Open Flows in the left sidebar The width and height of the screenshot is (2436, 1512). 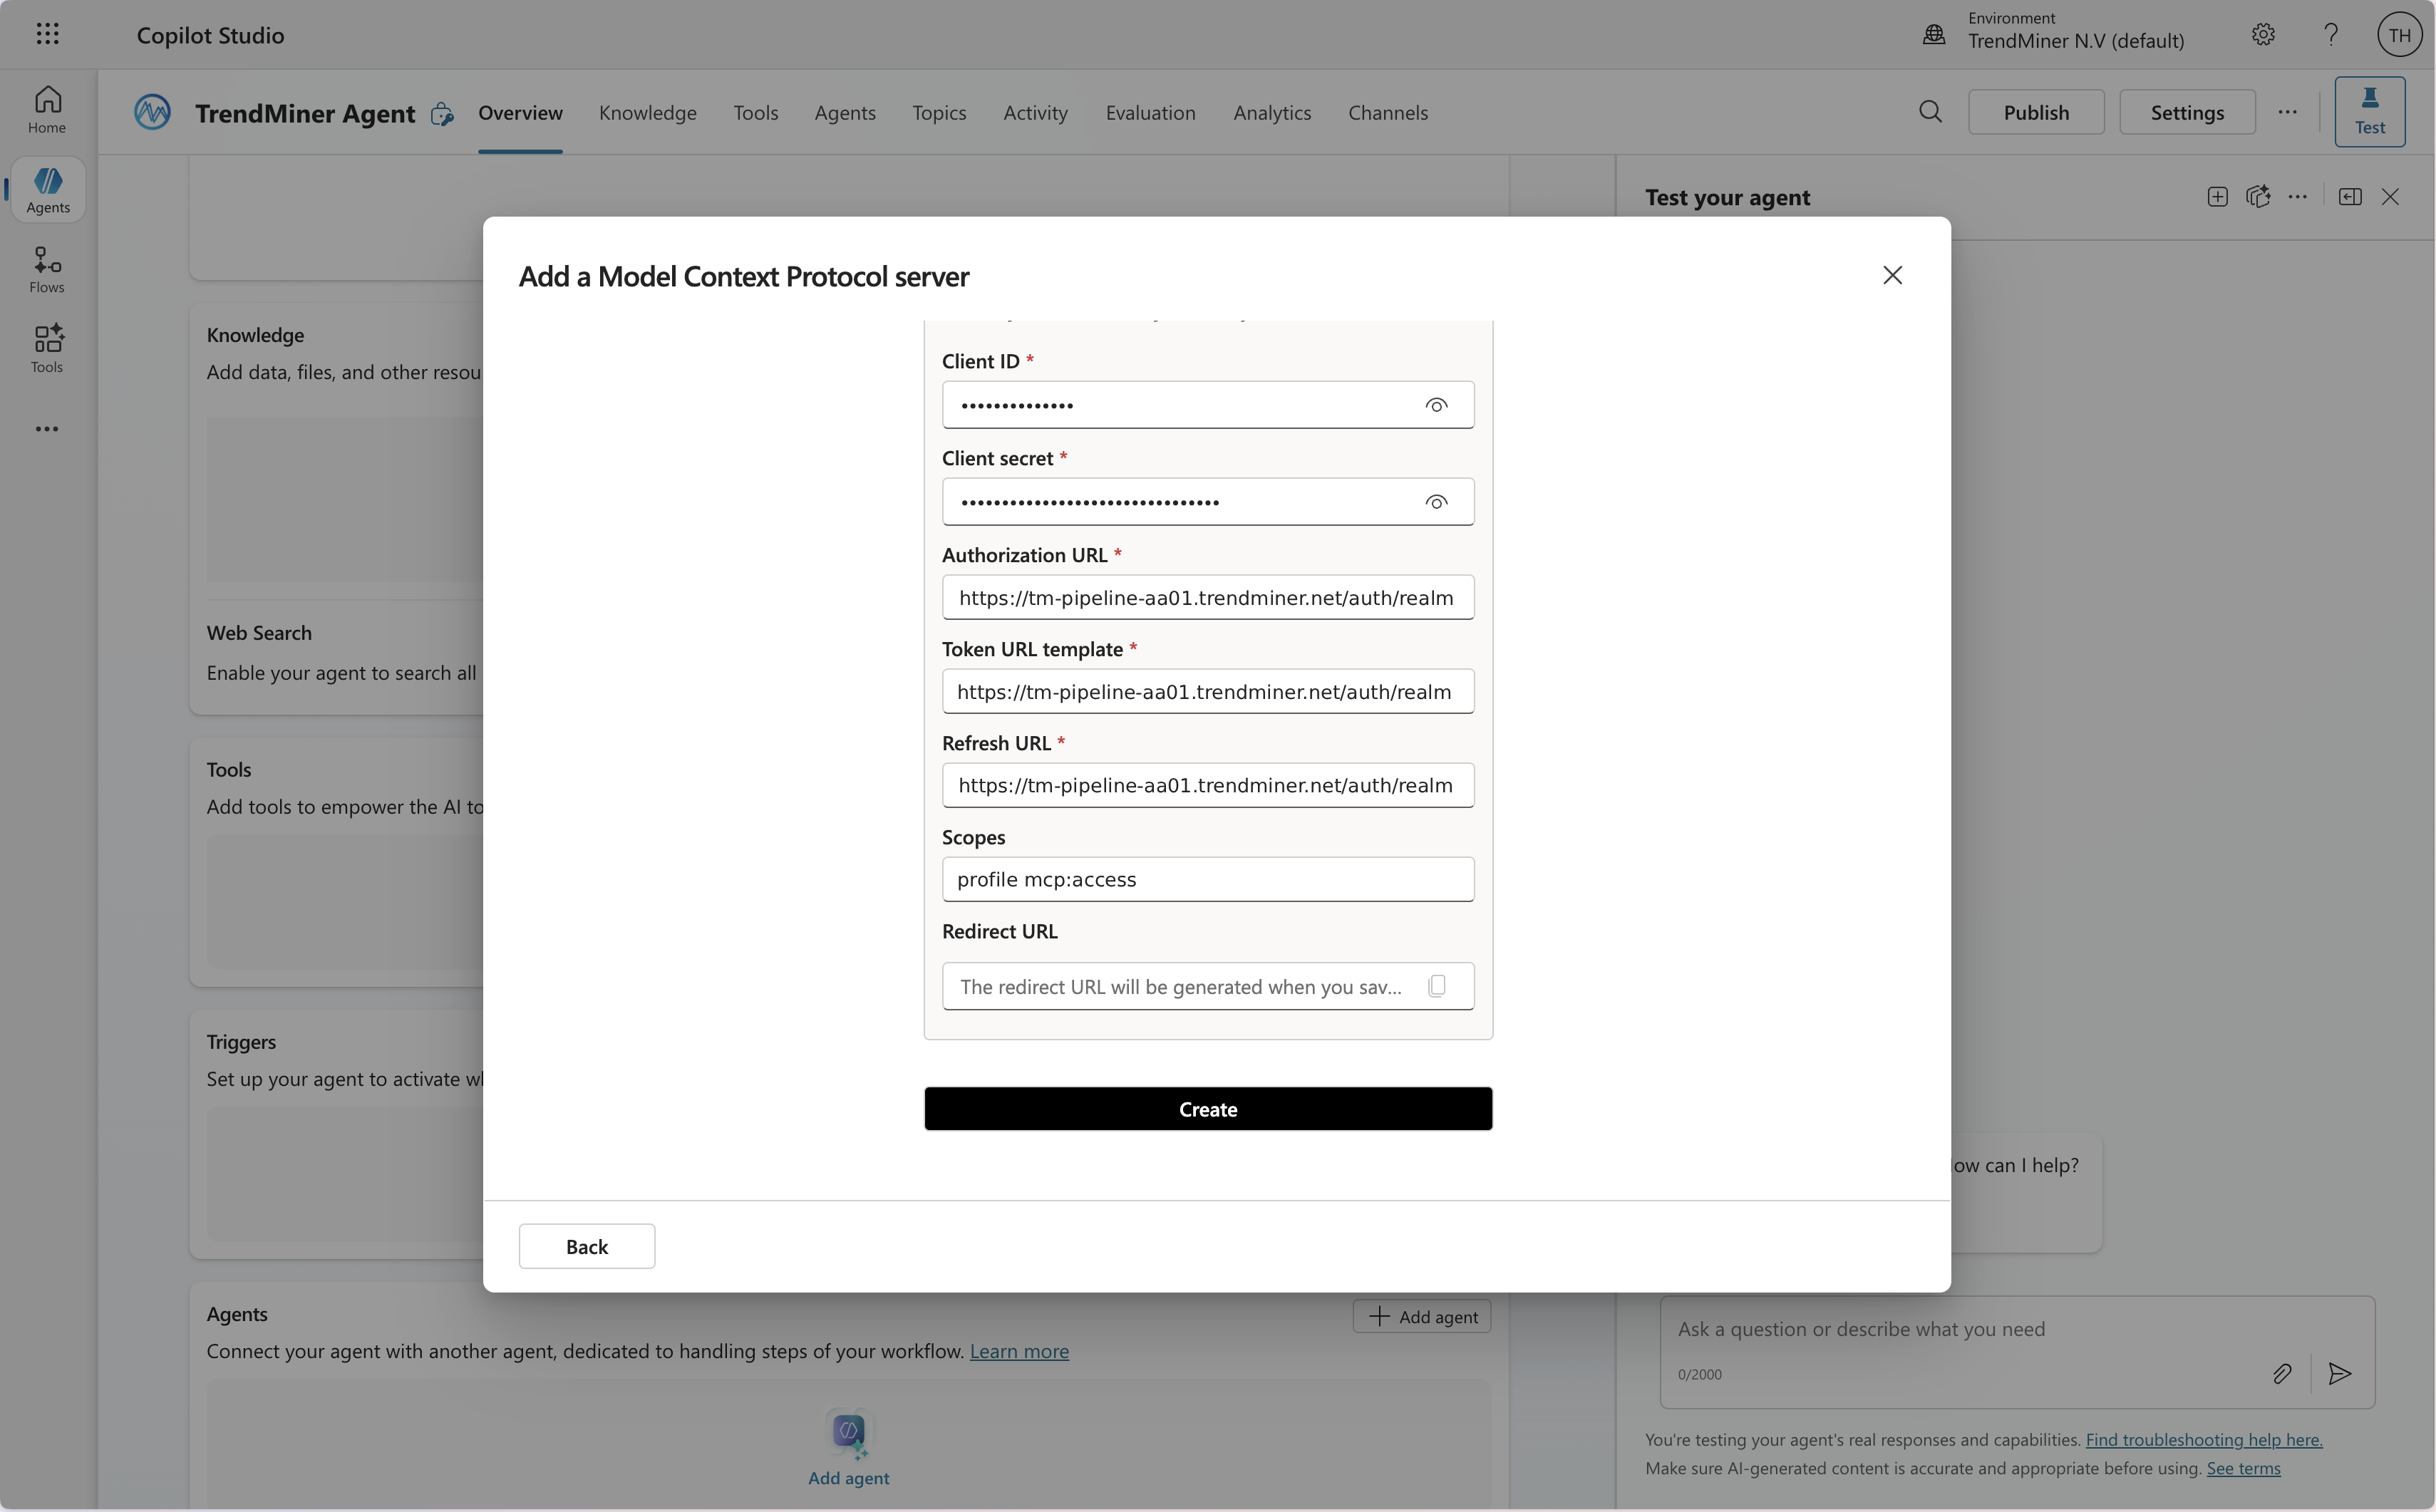pos(47,270)
